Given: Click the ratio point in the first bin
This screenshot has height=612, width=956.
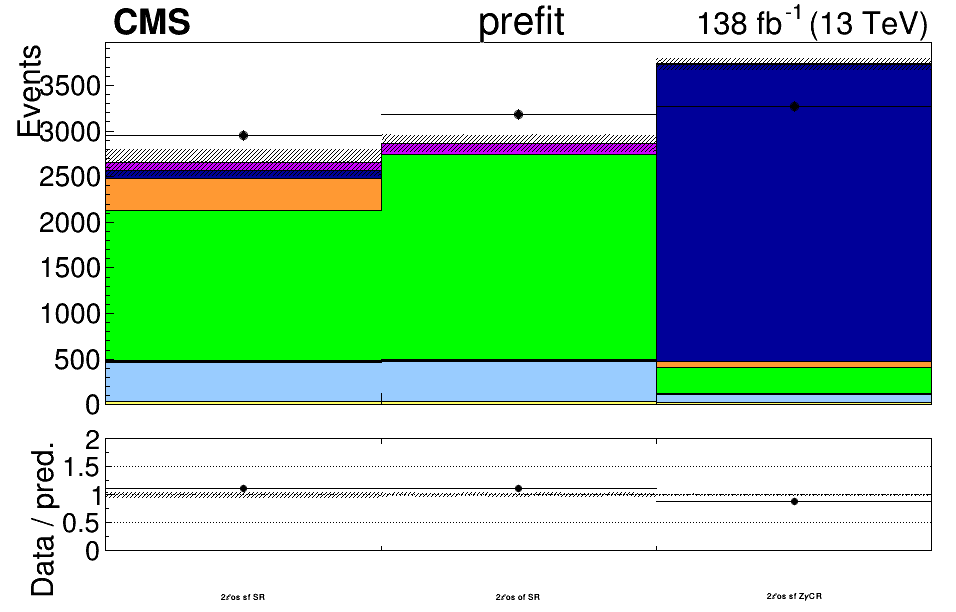Looking at the screenshot, I should pos(243,489).
